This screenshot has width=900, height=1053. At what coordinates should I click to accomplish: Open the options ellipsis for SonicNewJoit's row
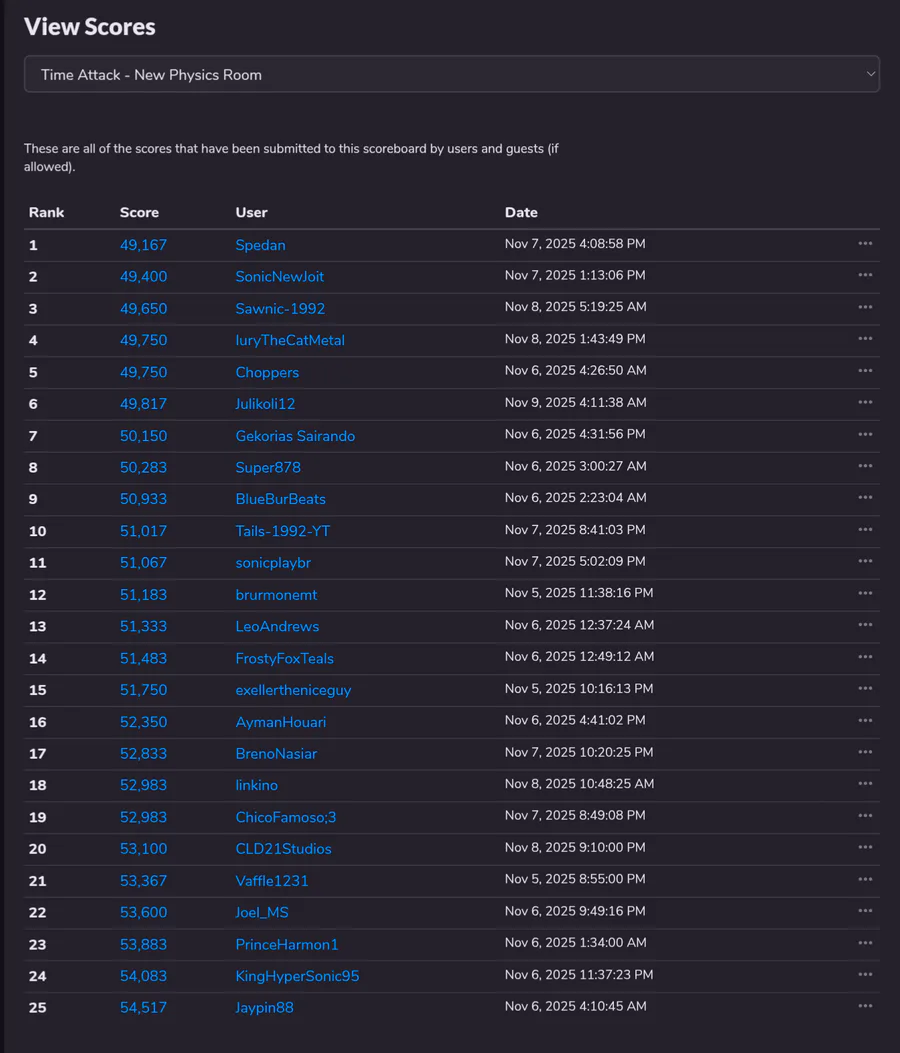point(865,276)
